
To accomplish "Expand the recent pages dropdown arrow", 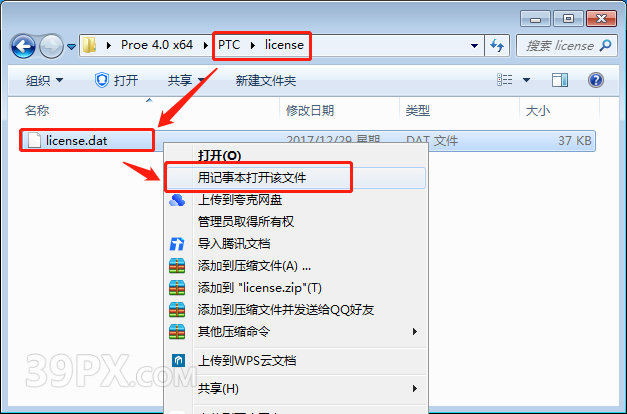I will click(x=71, y=47).
